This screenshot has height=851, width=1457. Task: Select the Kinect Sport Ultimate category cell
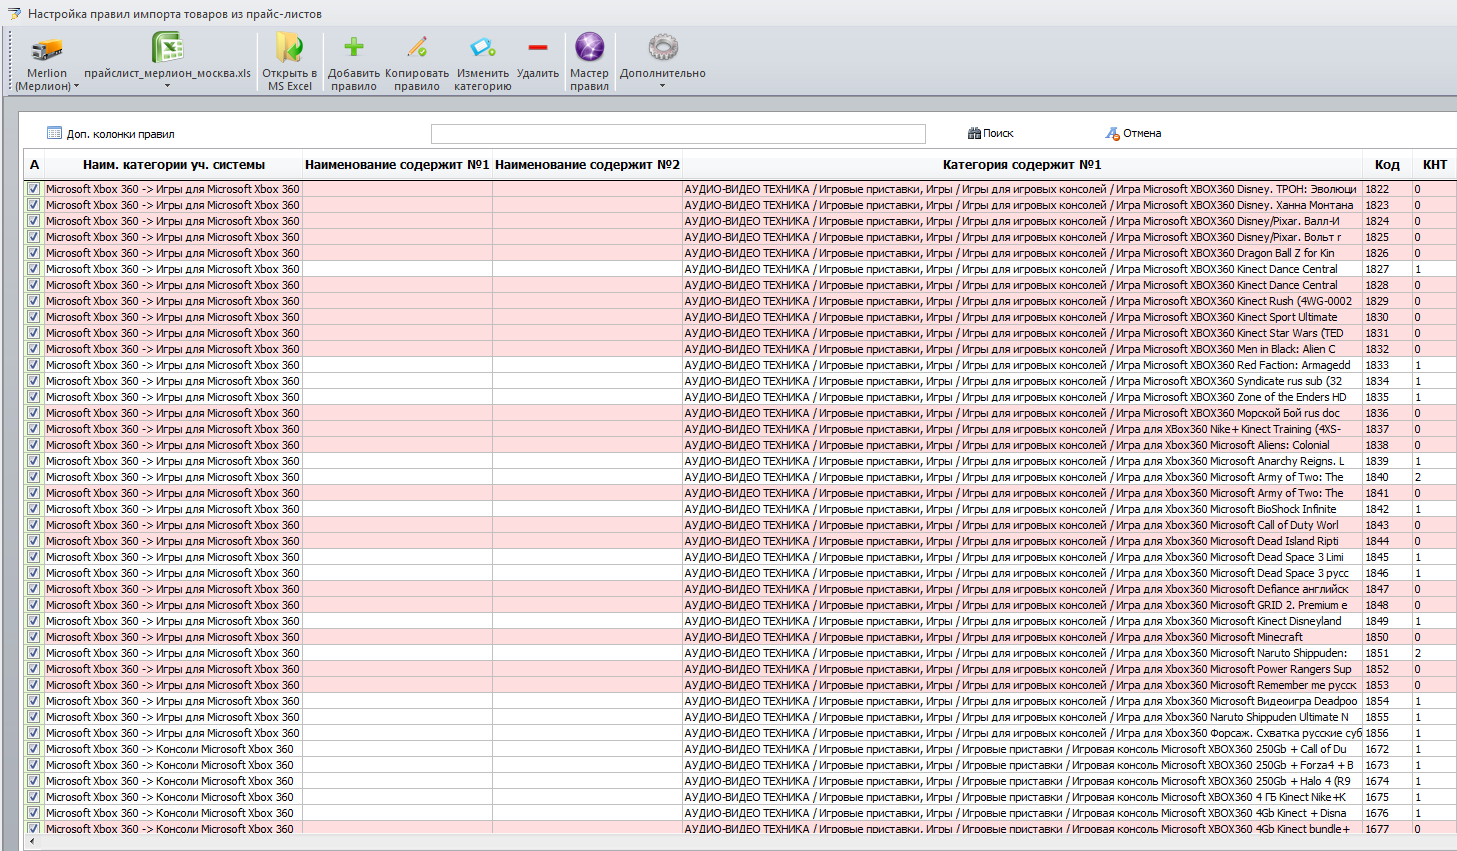point(1022,317)
